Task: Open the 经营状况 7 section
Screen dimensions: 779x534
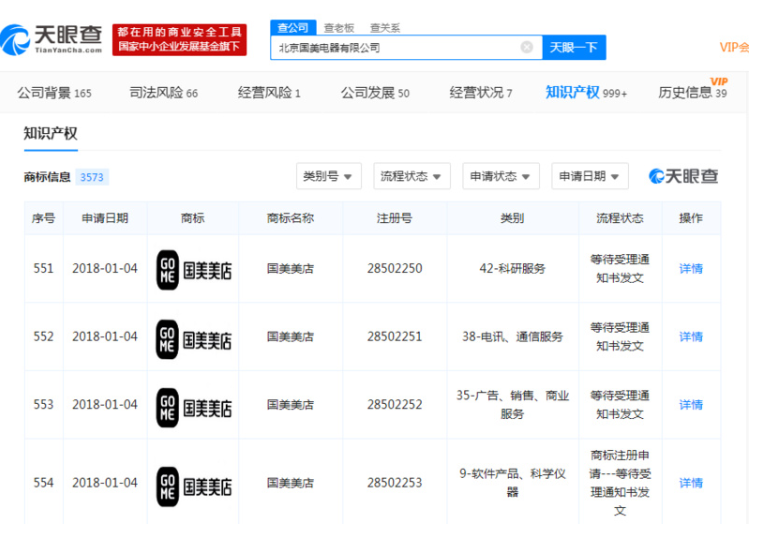Action: 481,93
